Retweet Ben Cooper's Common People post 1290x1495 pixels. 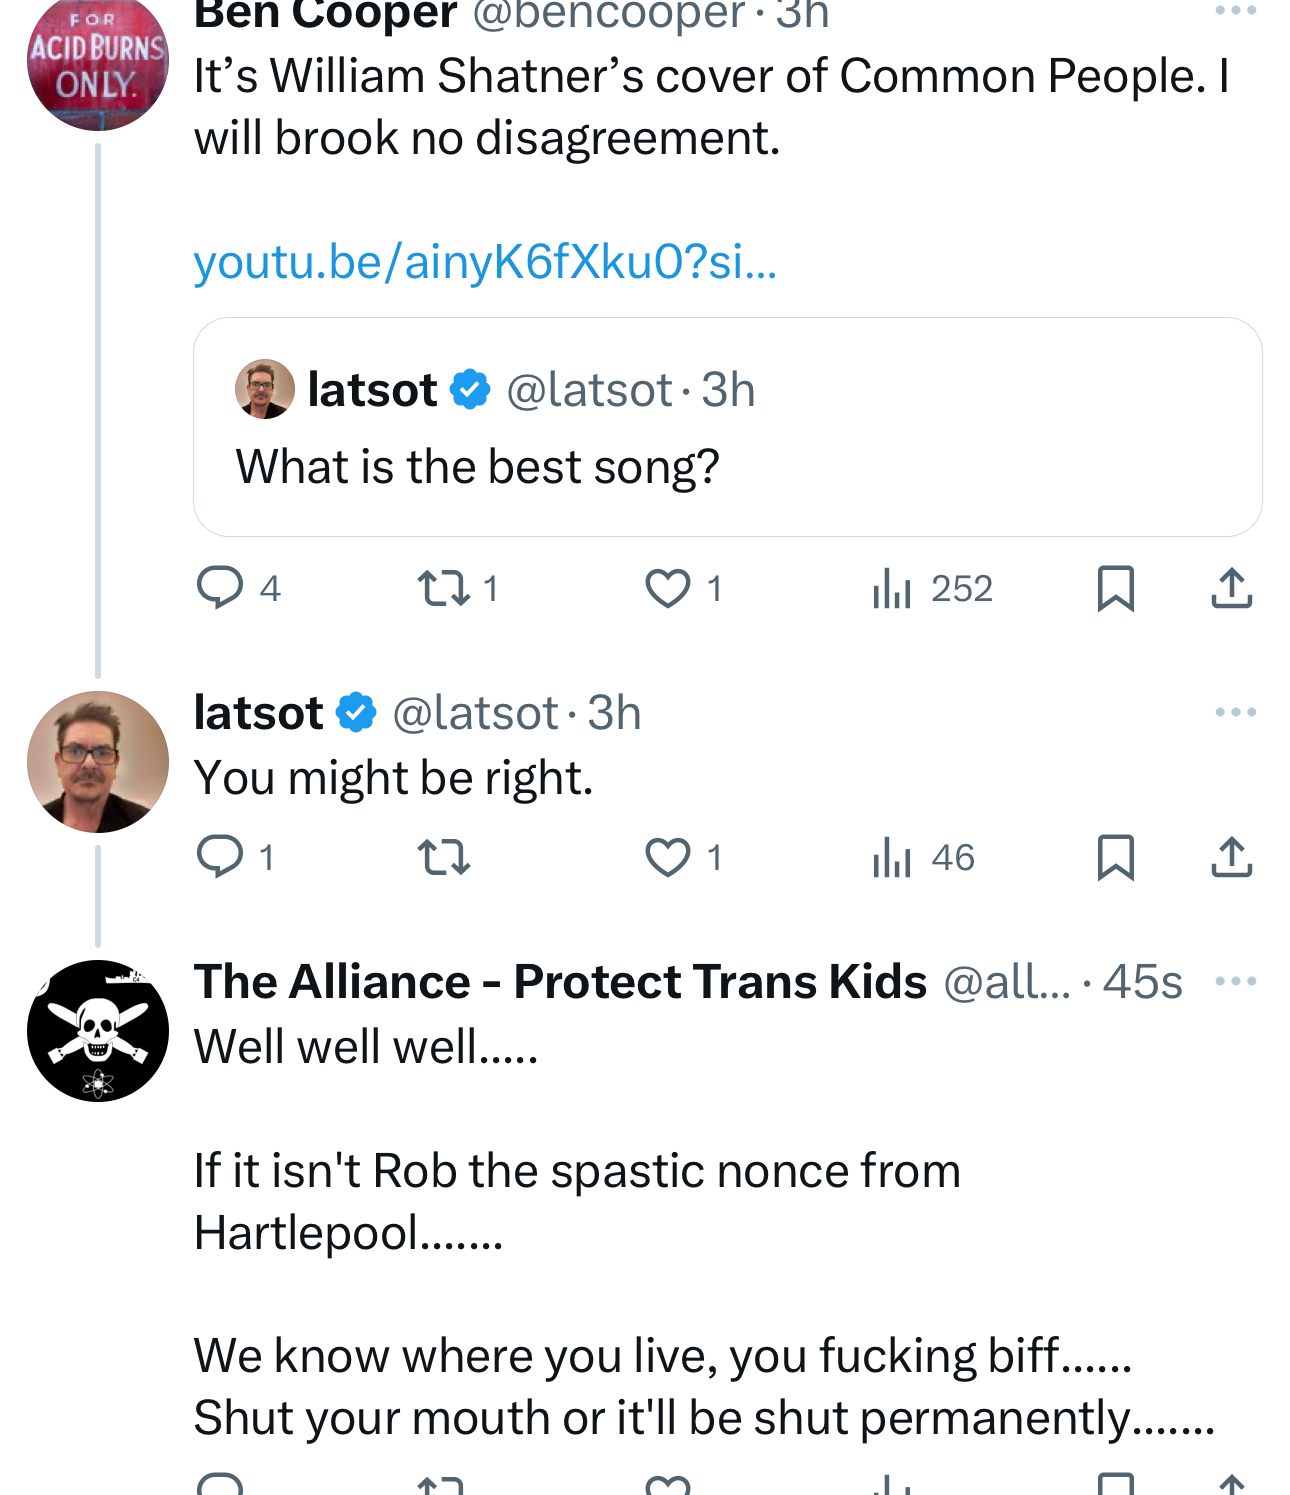click(x=444, y=588)
